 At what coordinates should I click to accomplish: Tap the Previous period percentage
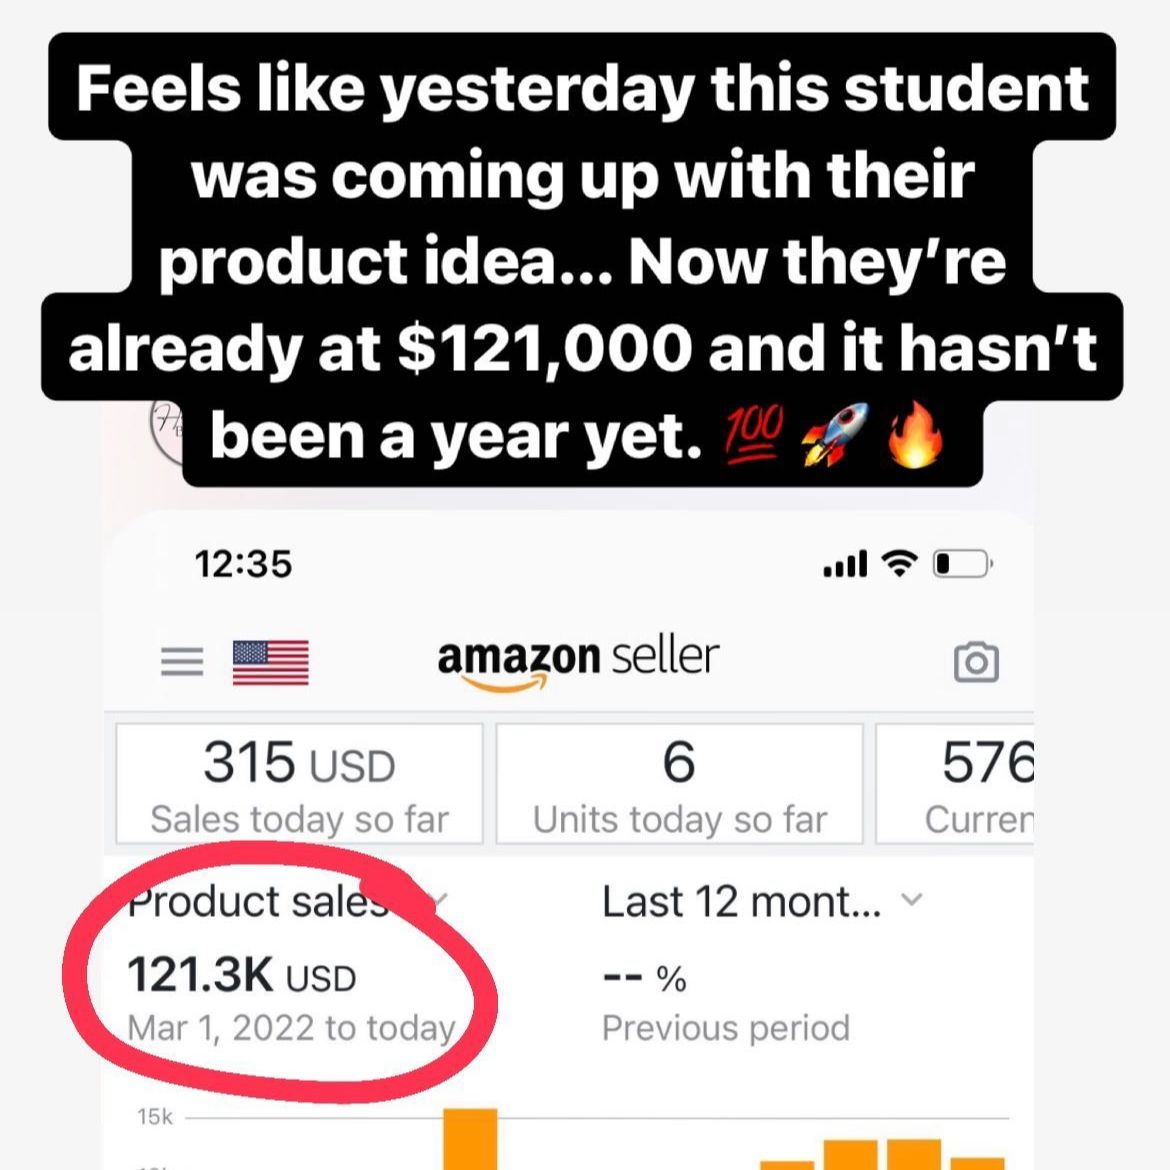(x=645, y=978)
